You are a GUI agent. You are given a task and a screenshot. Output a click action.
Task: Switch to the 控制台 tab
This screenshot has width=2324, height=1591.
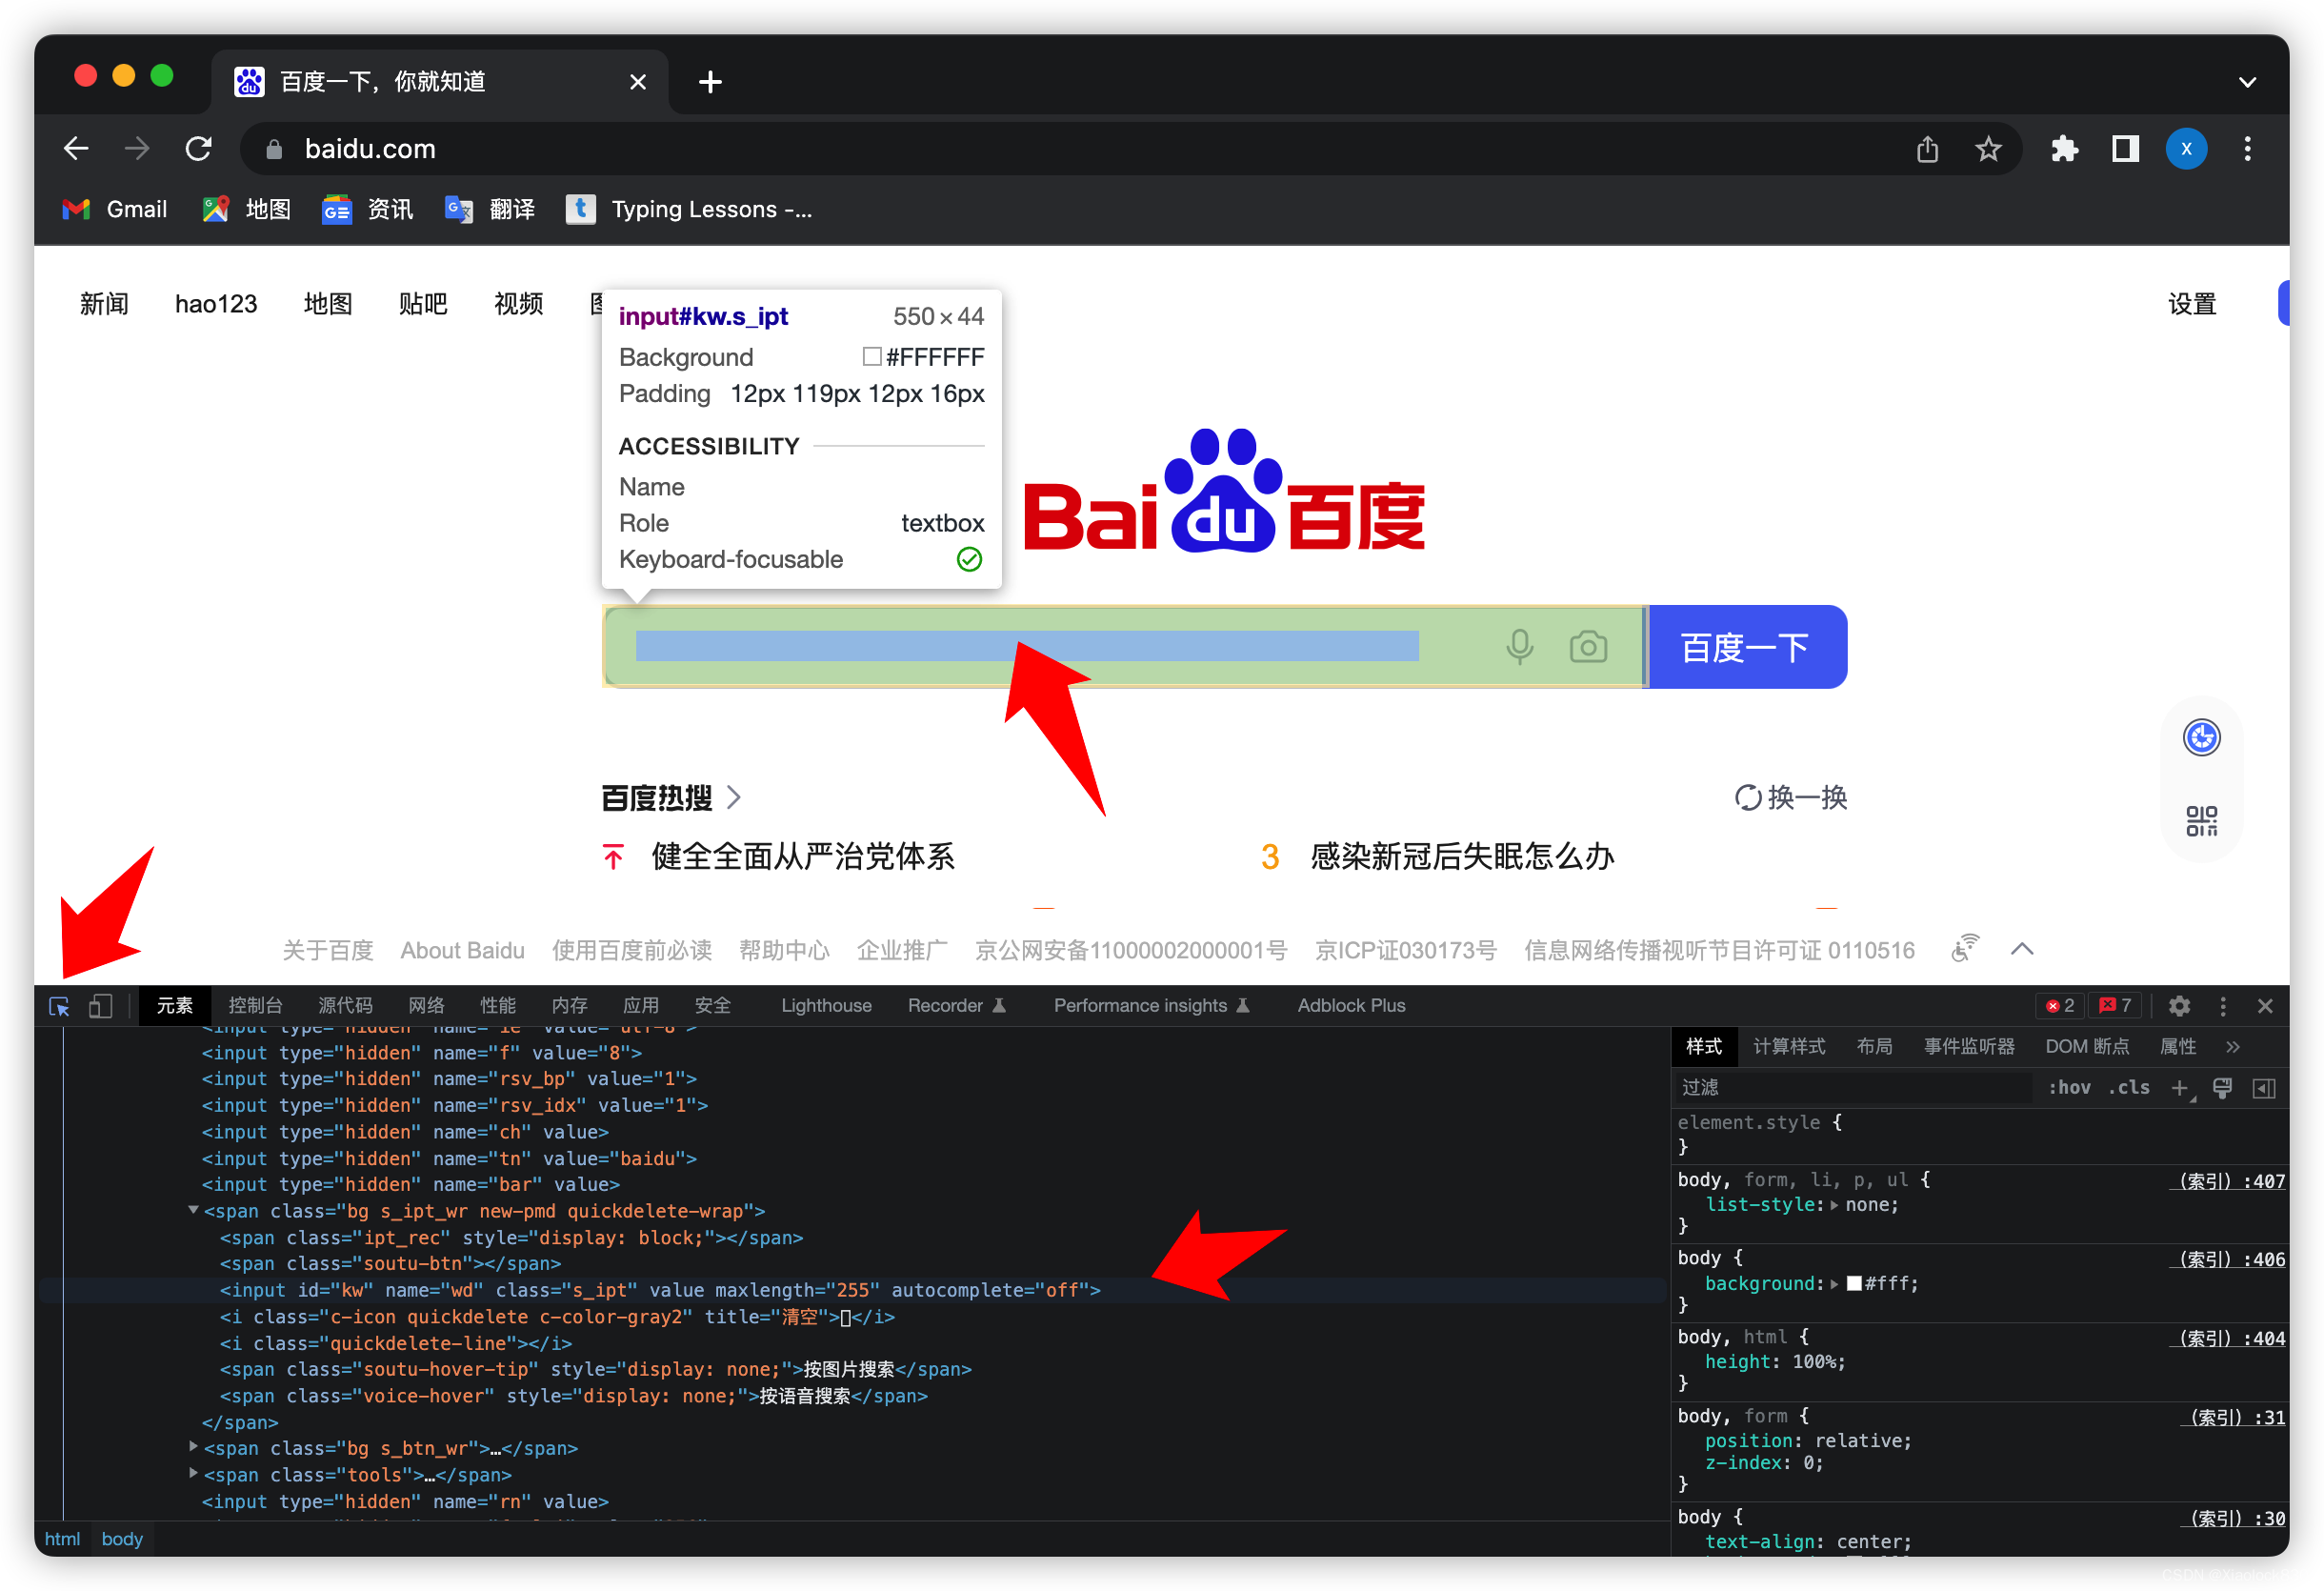[255, 1006]
